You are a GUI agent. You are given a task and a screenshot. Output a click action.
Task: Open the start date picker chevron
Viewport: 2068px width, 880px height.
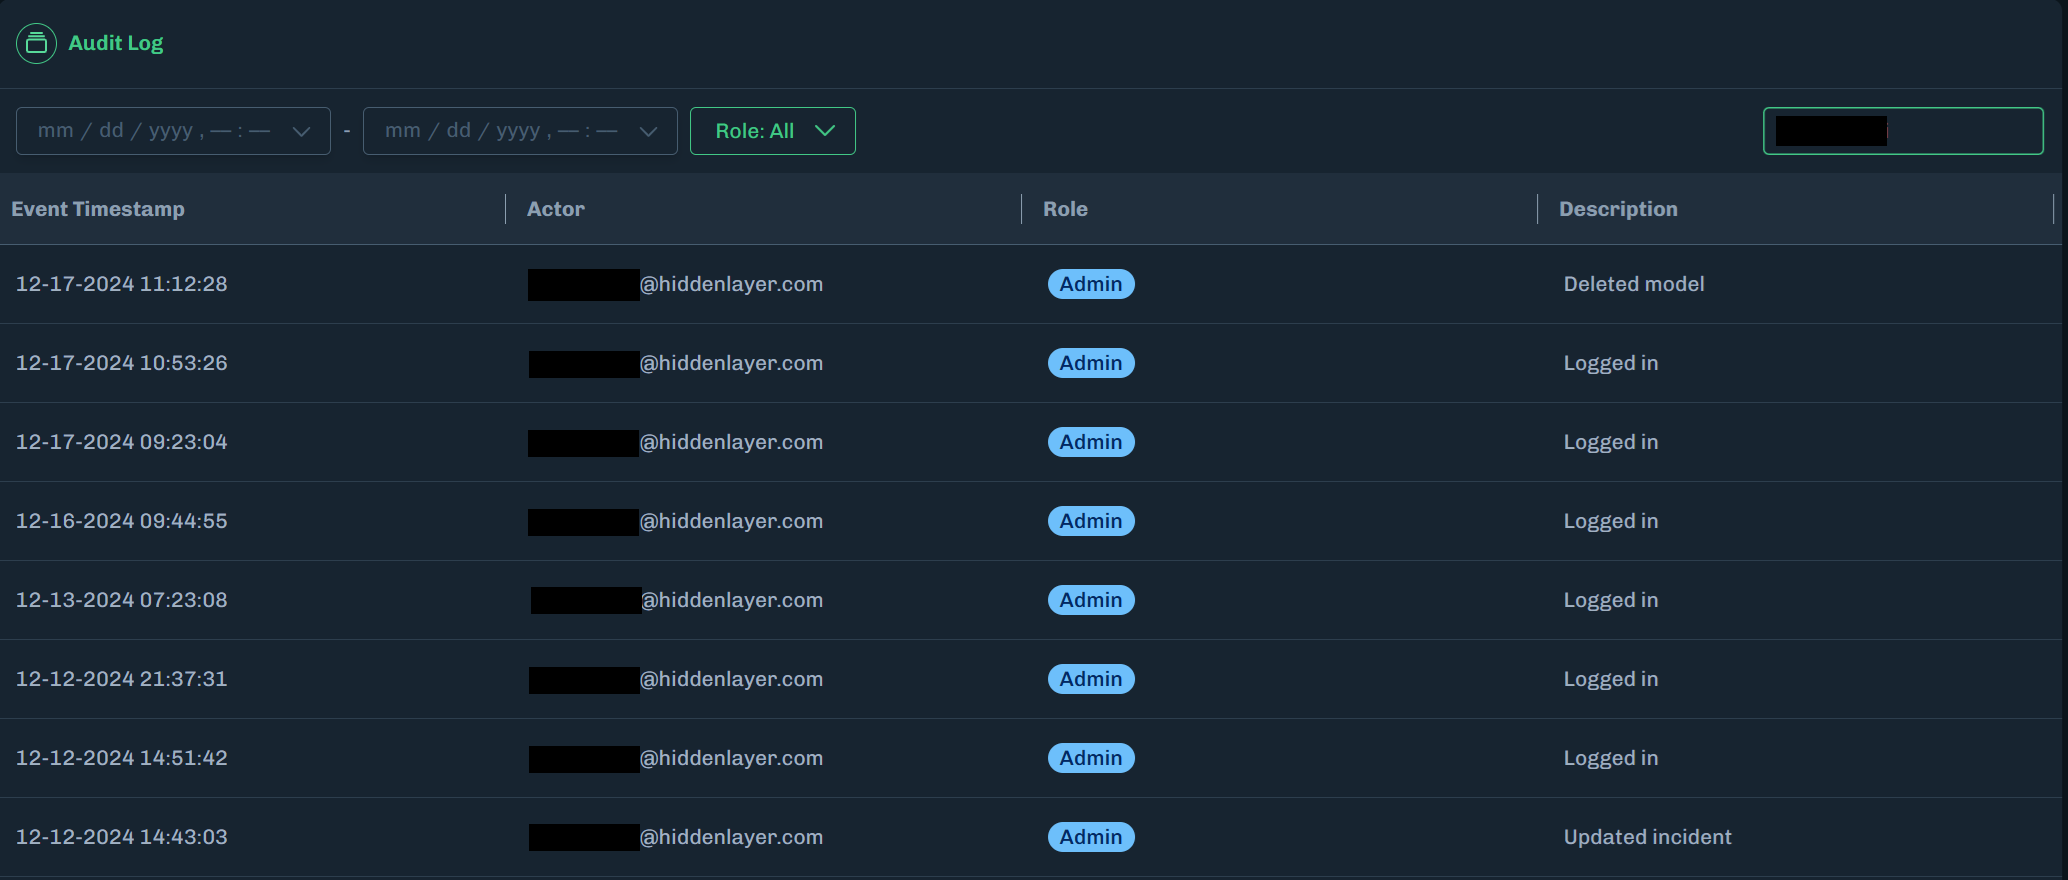[301, 131]
